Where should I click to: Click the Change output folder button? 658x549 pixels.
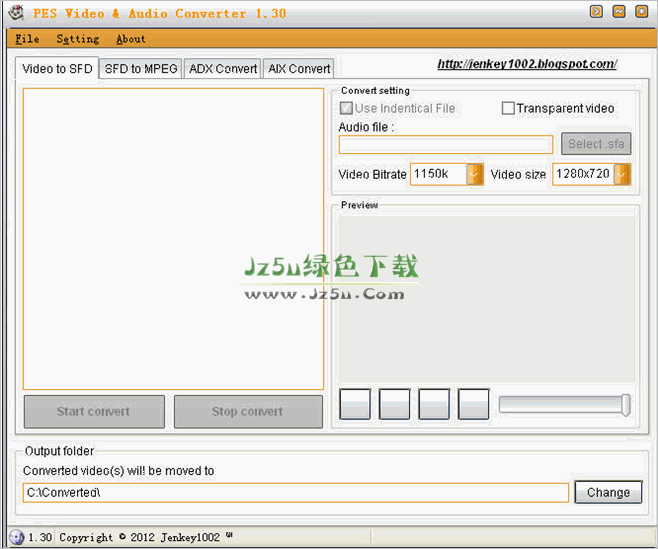pyautogui.click(x=608, y=492)
